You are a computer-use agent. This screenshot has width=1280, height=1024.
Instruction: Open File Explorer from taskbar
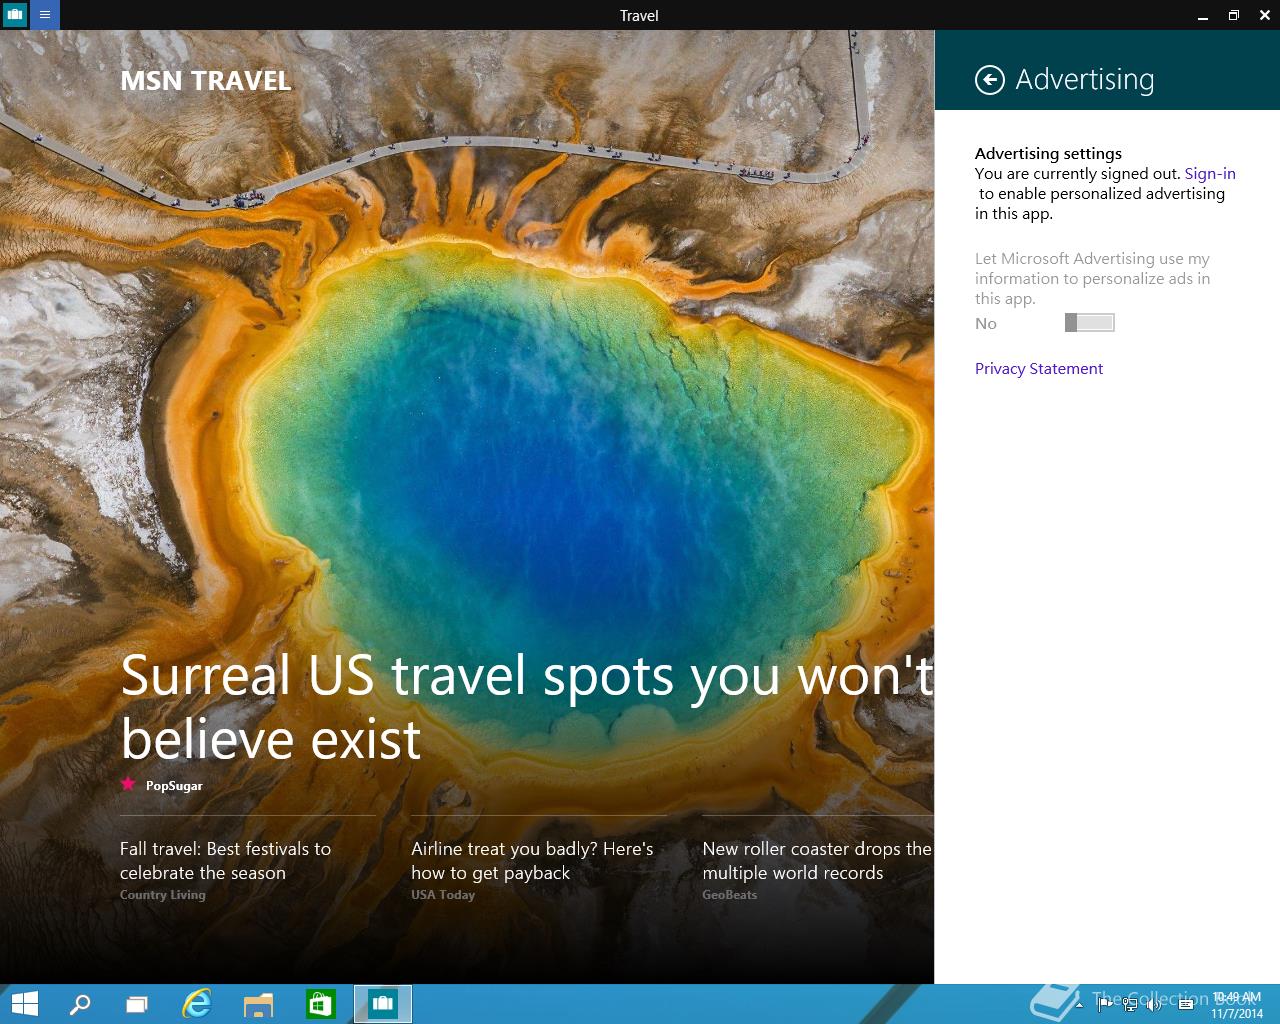[x=258, y=1004]
